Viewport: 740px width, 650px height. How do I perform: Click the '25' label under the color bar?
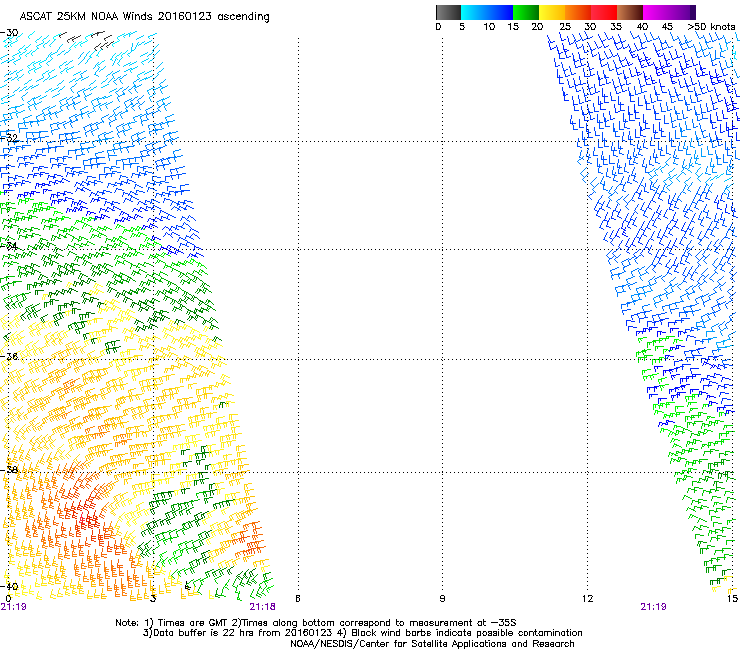(565, 27)
